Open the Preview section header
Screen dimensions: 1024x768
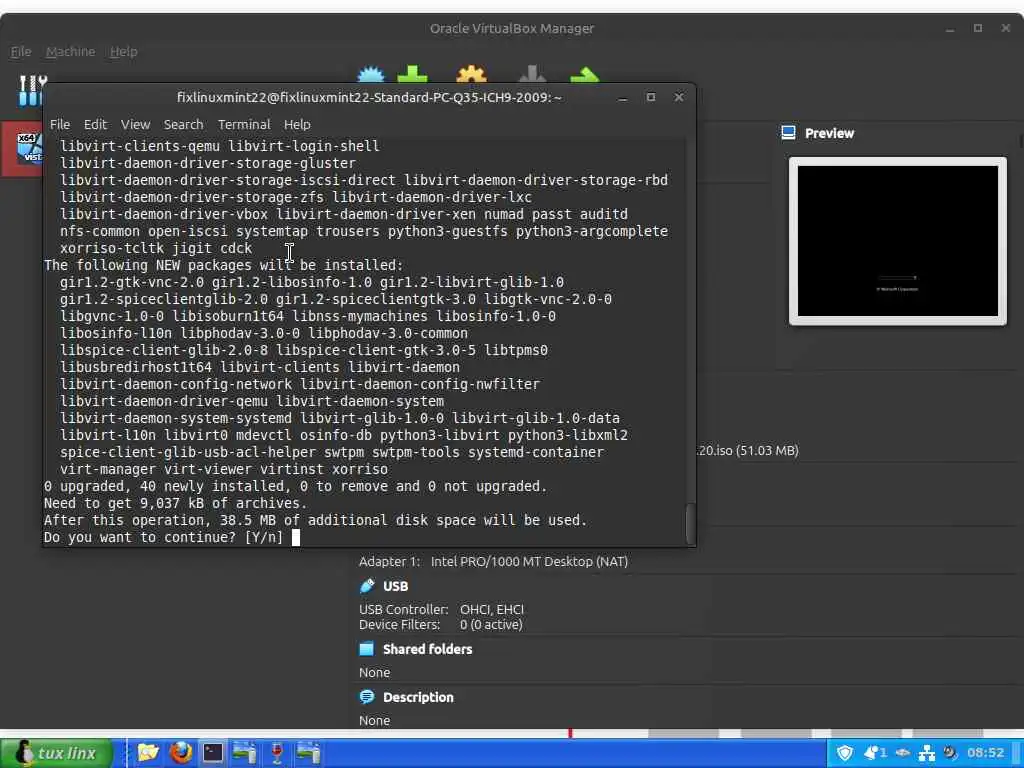[829, 133]
